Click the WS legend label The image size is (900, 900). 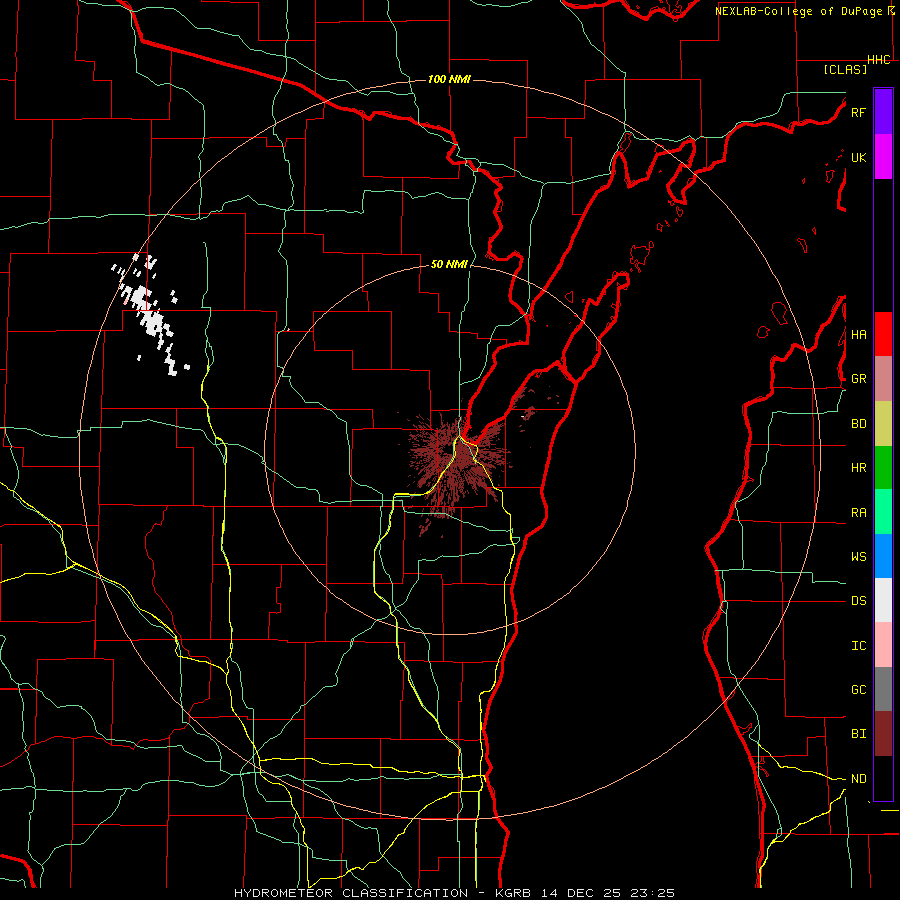coord(858,556)
